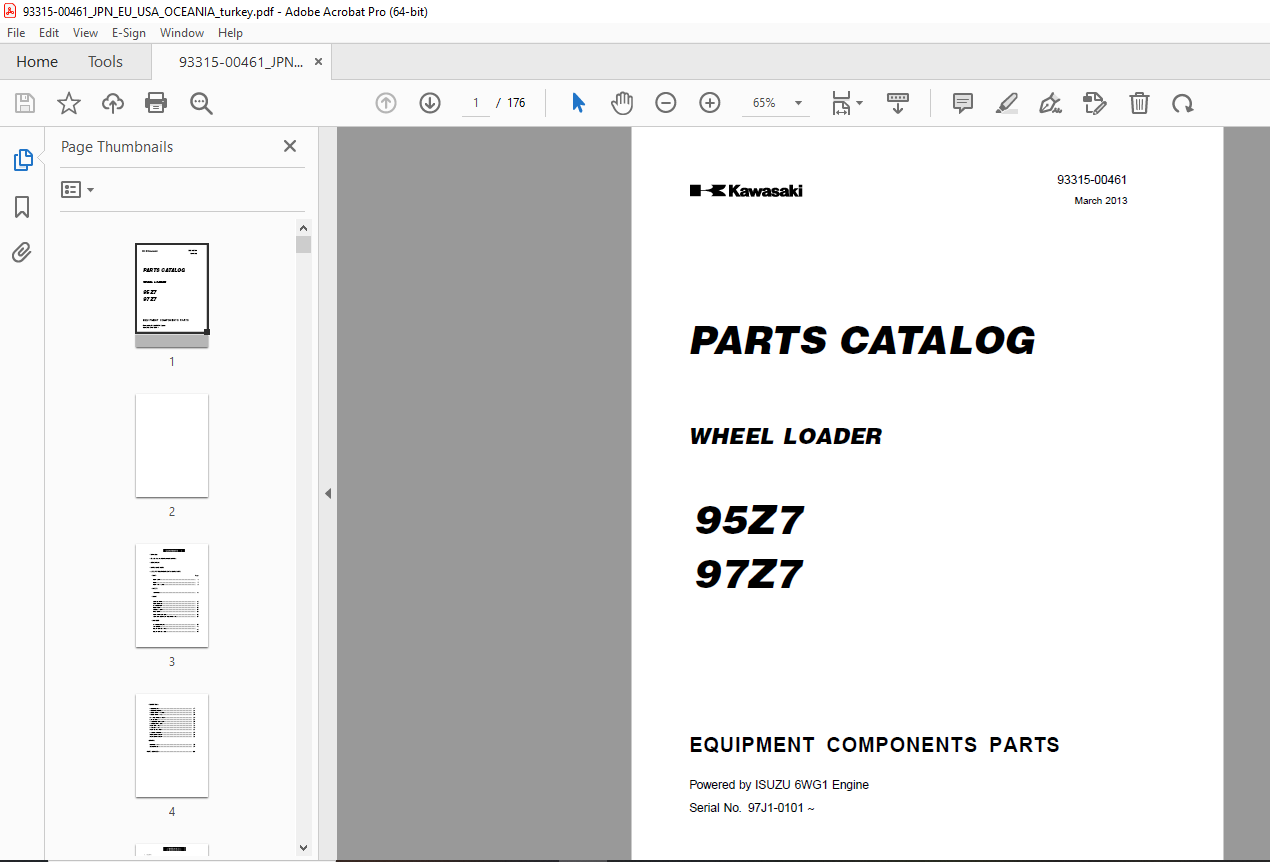Open the Bookmarks sidebar icon

tap(22, 207)
